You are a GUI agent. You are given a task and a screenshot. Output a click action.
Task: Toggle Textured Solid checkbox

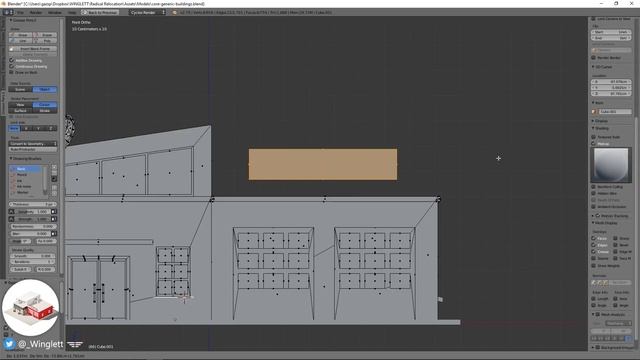coord(593,137)
